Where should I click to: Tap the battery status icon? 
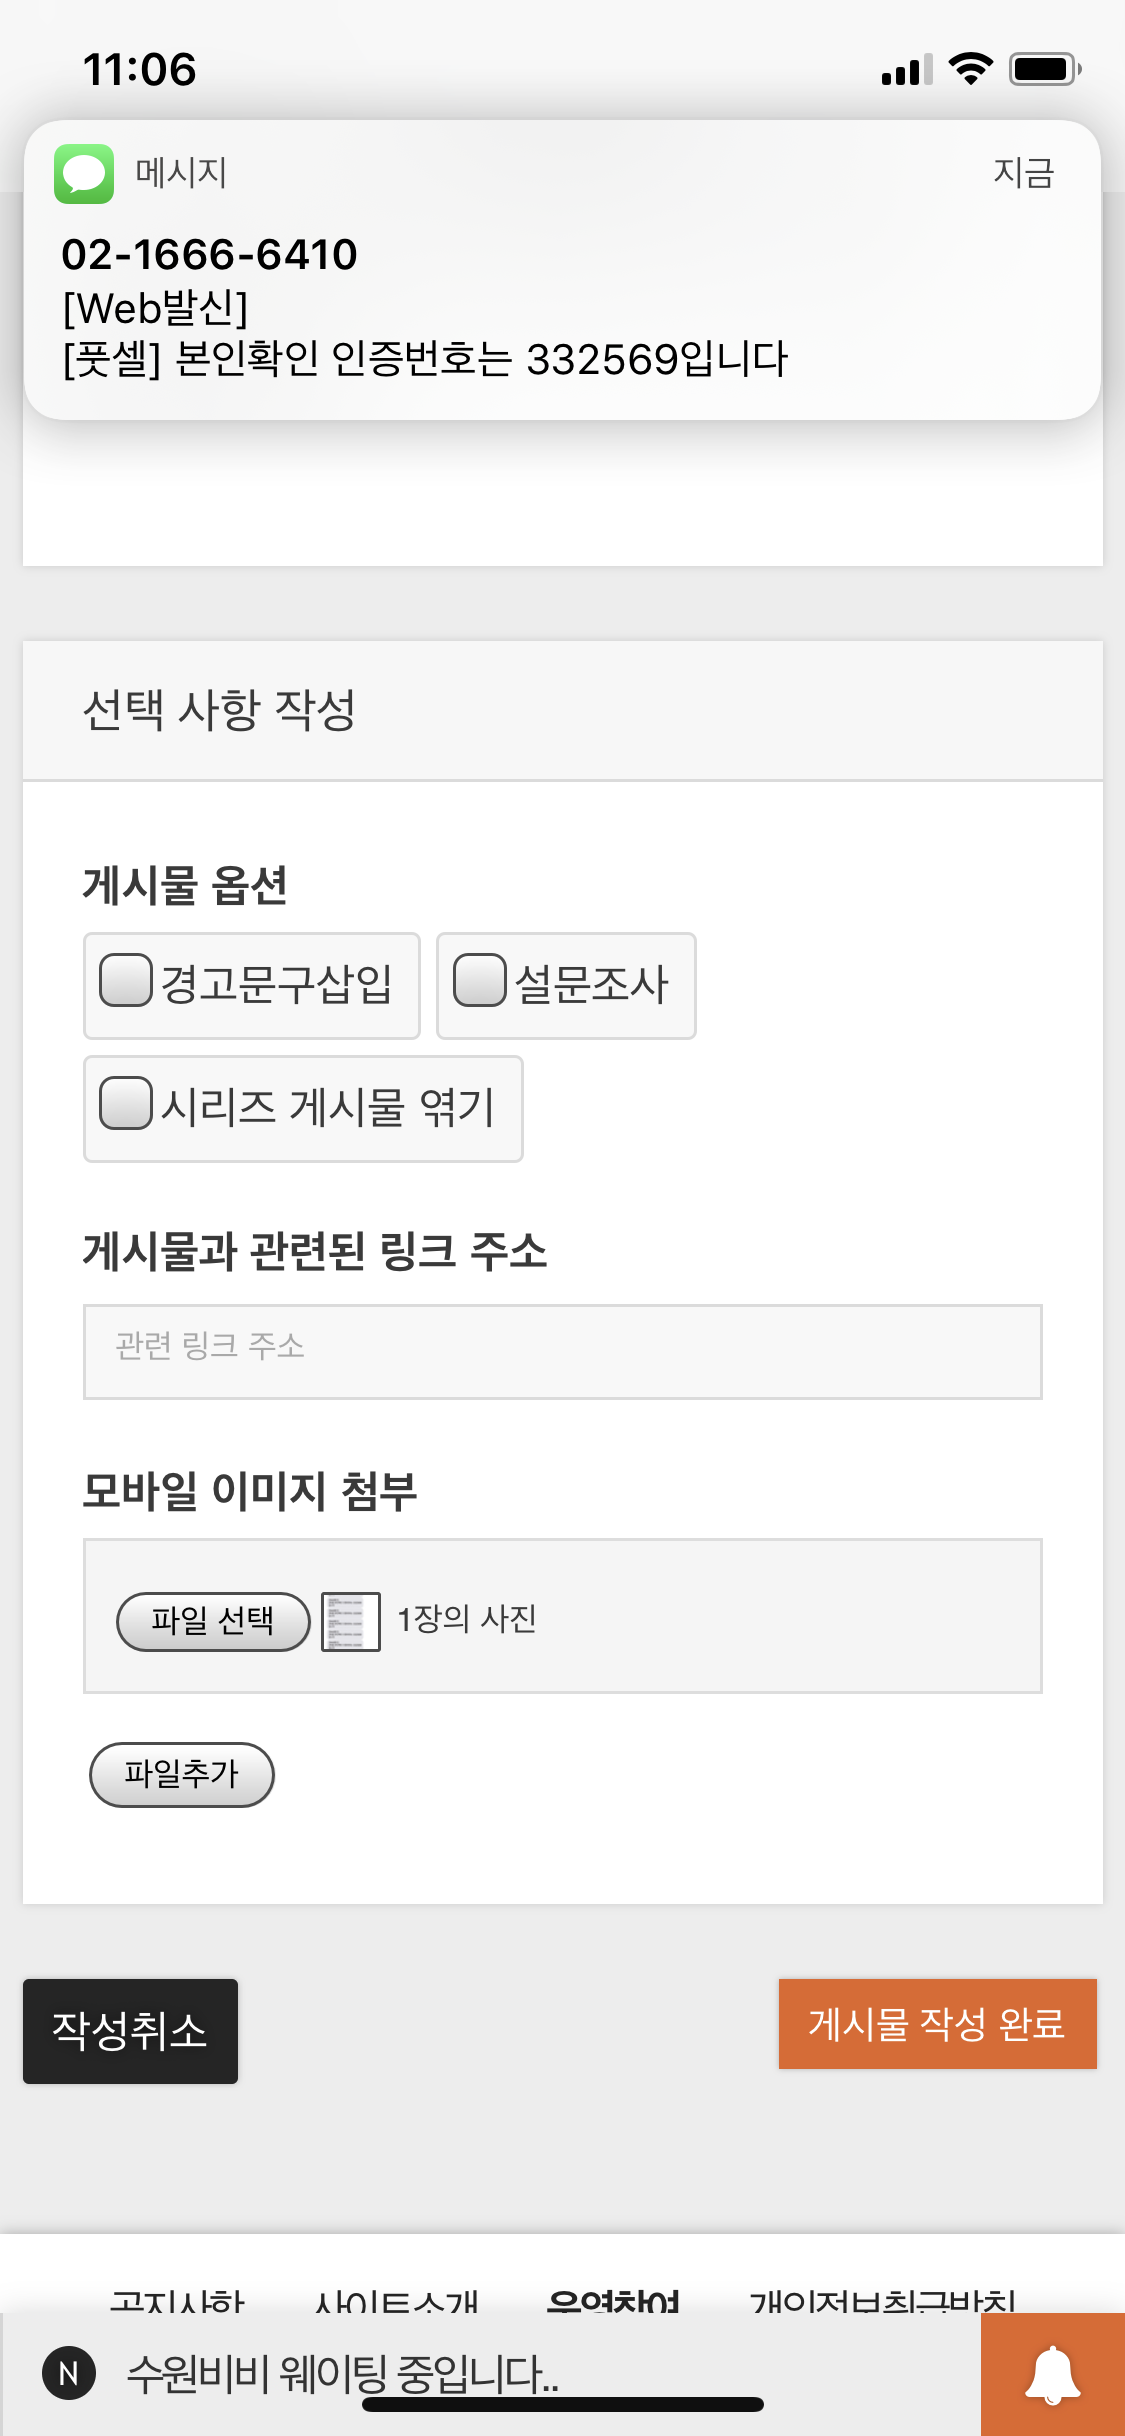point(1044,69)
